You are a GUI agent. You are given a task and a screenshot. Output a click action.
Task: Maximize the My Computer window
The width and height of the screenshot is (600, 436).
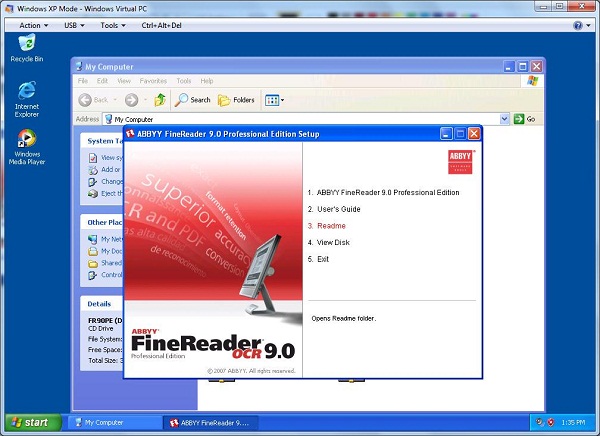523,67
